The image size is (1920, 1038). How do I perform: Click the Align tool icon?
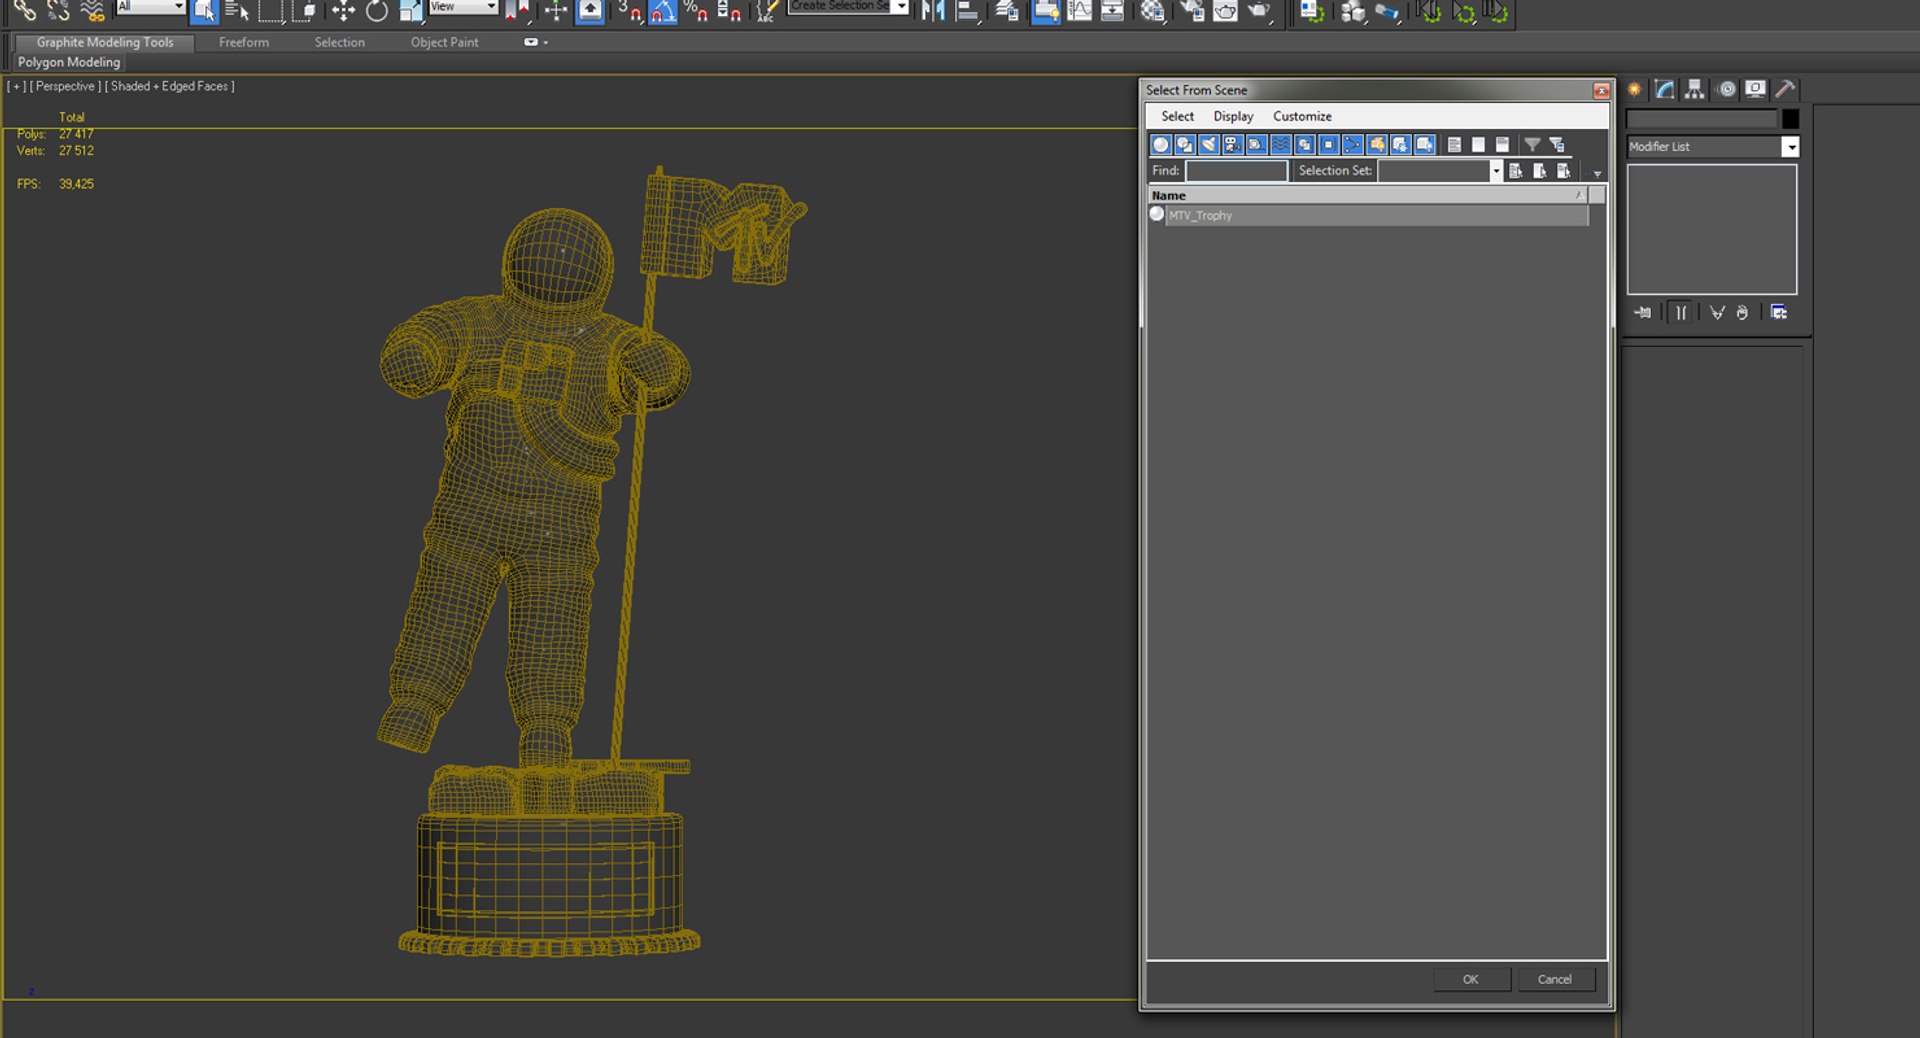967,11
